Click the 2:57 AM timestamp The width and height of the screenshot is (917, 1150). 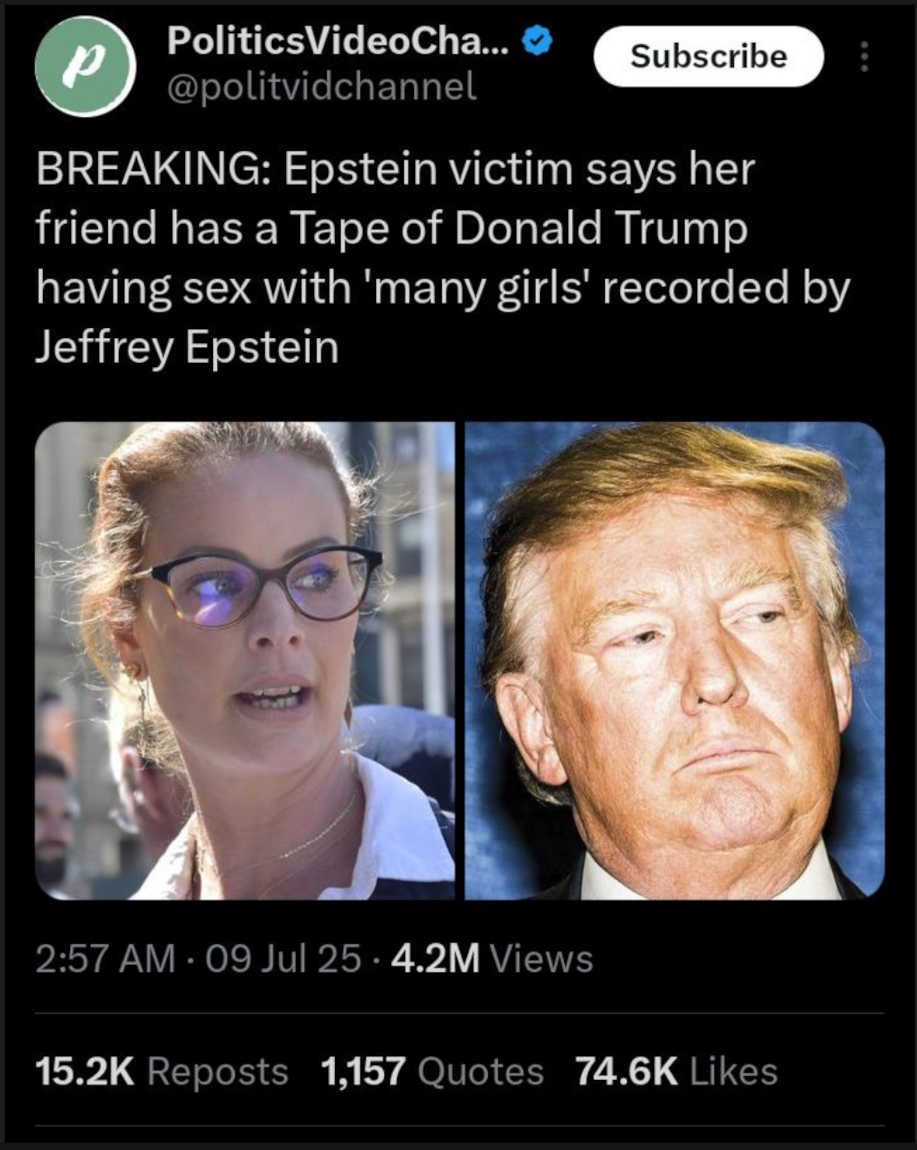click(106, 959)
